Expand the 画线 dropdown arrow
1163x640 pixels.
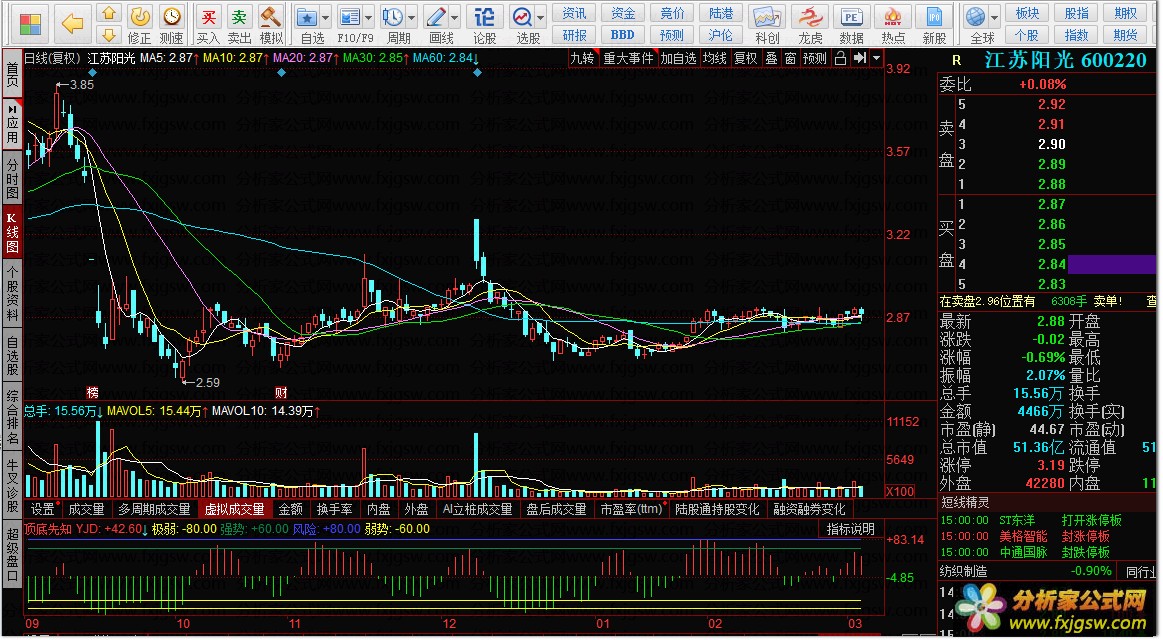tap(455, 17)
